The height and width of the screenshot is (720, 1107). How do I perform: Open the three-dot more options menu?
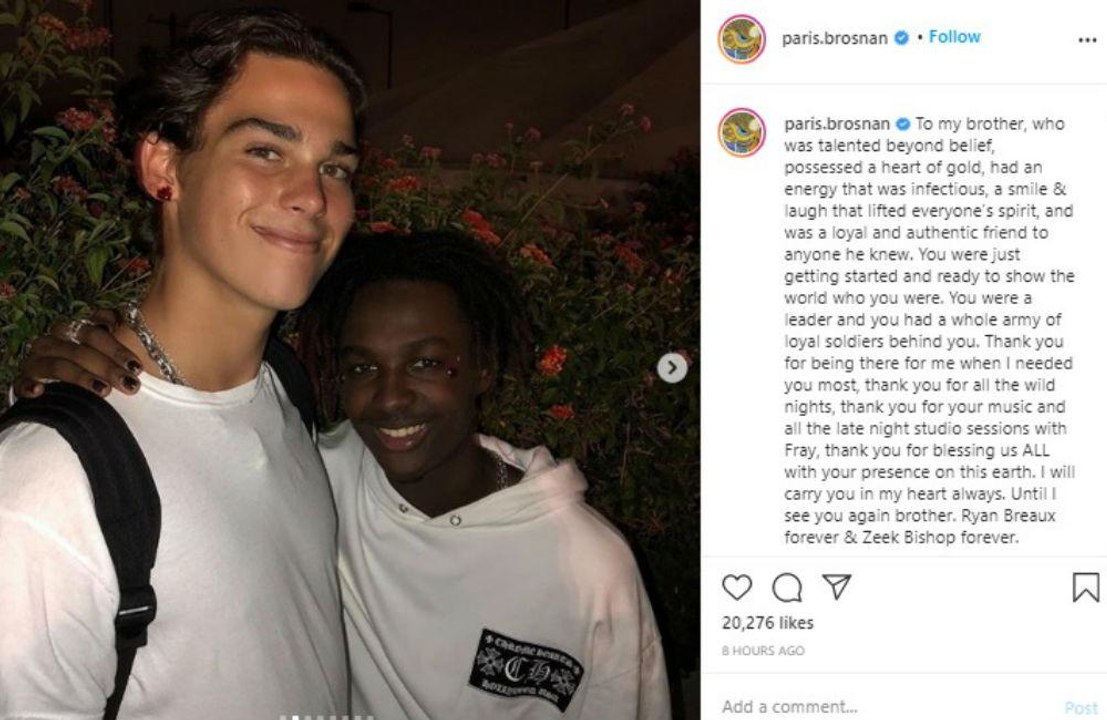(x=1087, y=40)
